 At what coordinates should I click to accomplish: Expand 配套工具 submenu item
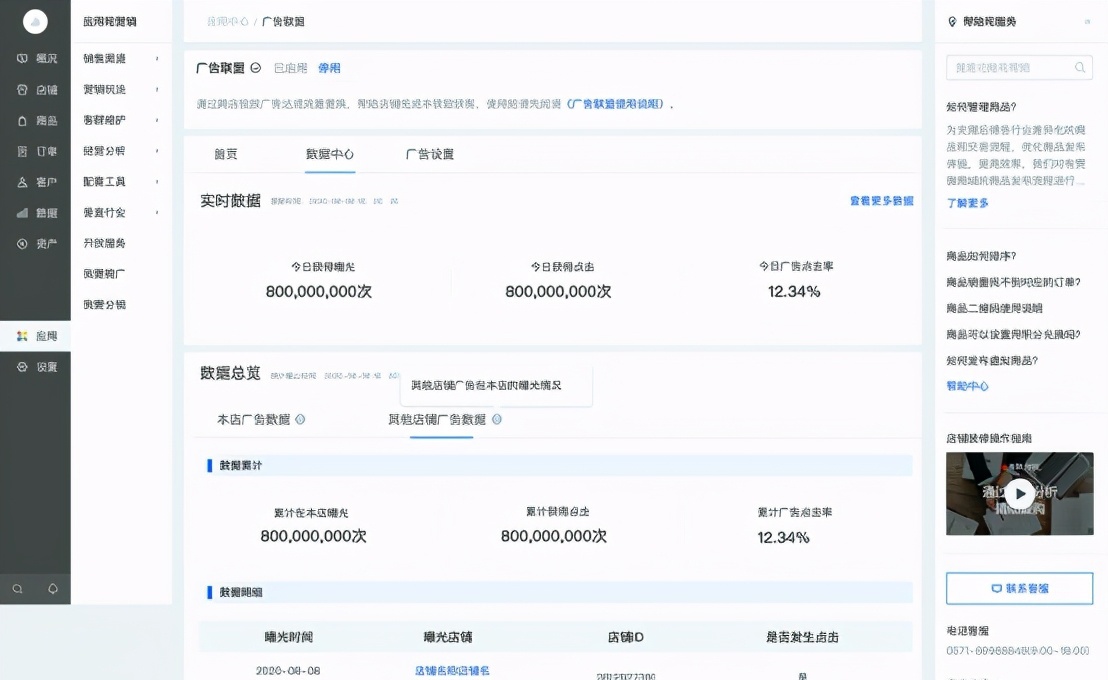[121, 182]
